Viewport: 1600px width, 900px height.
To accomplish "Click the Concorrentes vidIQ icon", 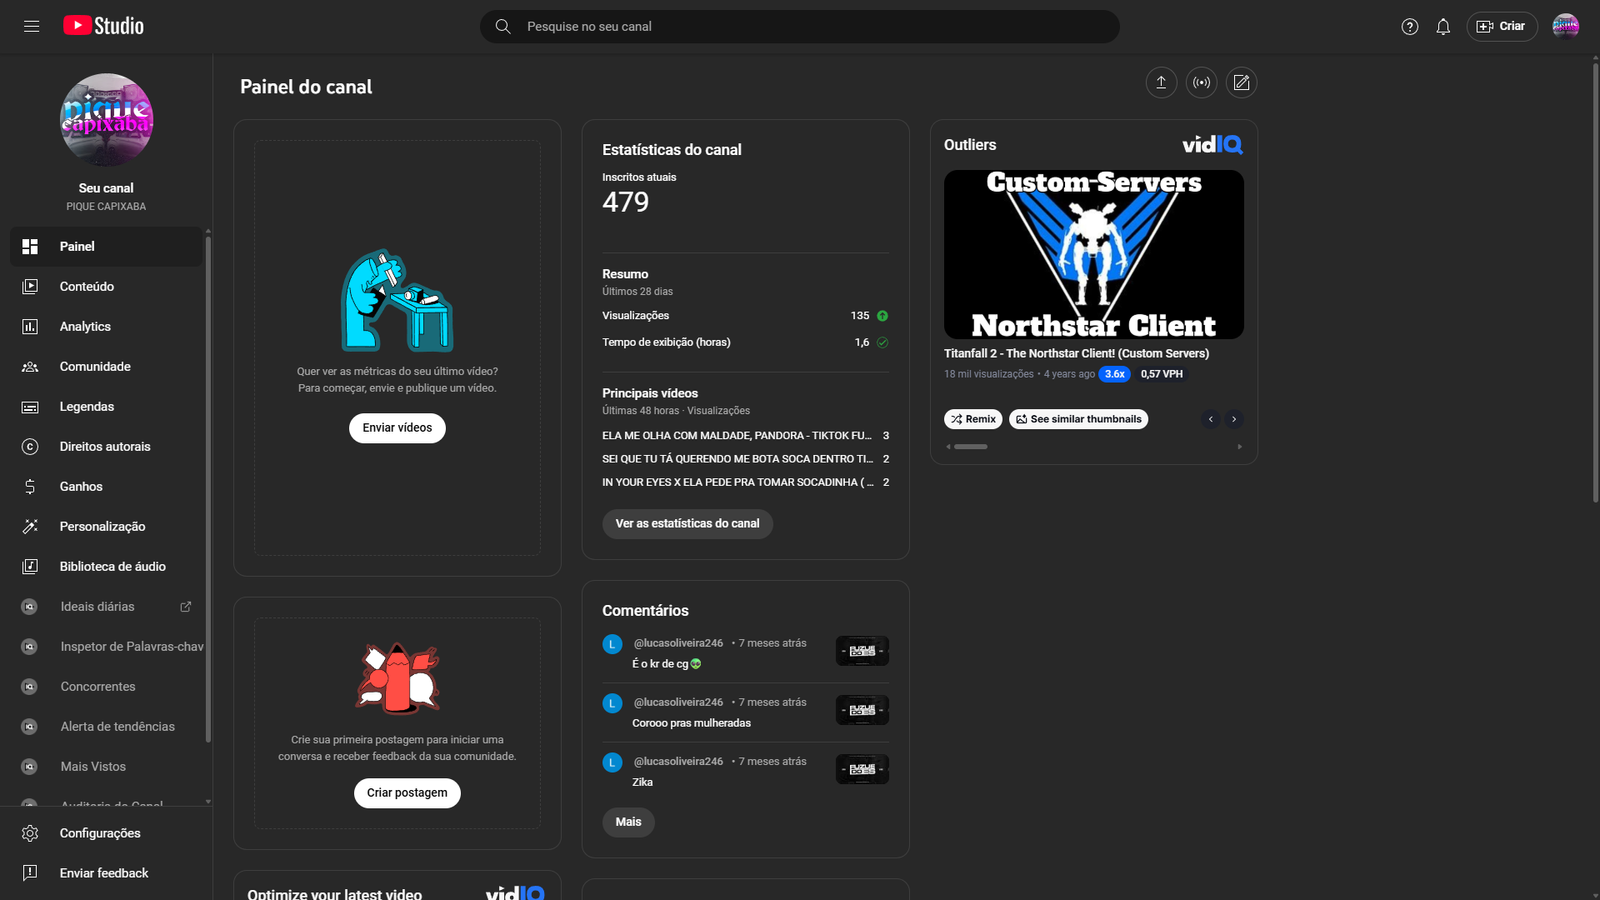I will click(x=30, y=687).
